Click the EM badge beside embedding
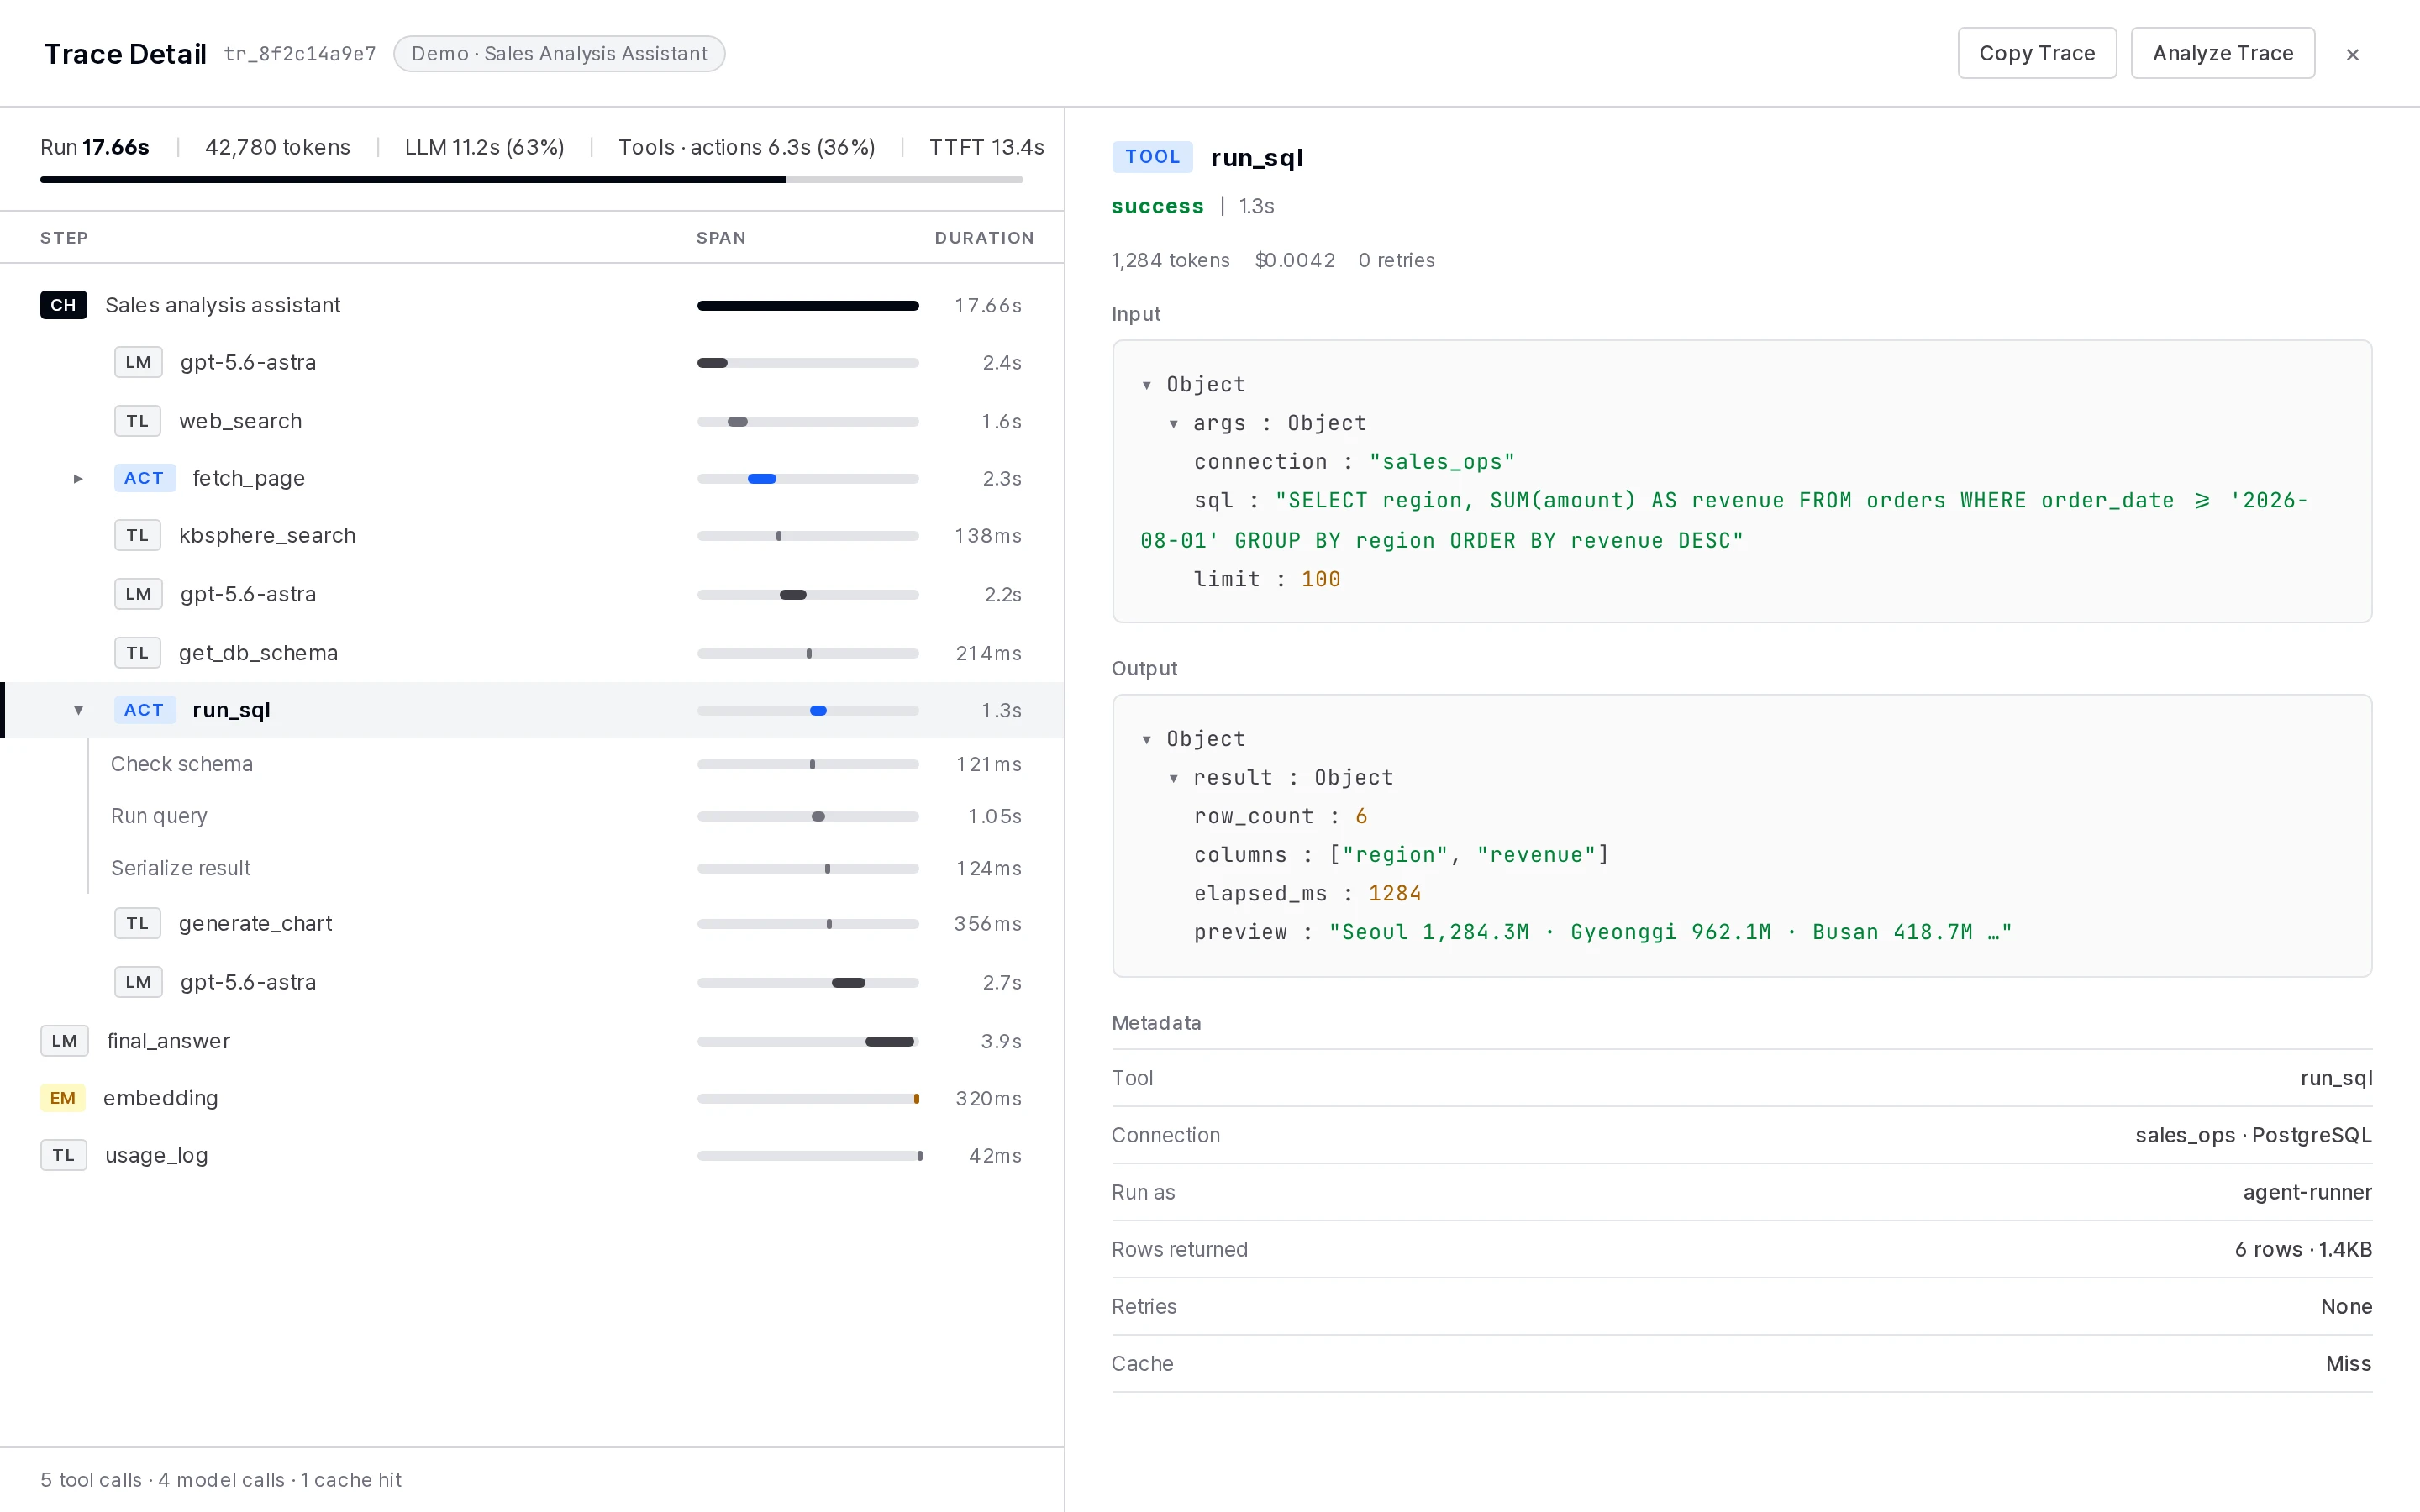The height and width of the screenshot is (1512, 2420). point(63,1098)
